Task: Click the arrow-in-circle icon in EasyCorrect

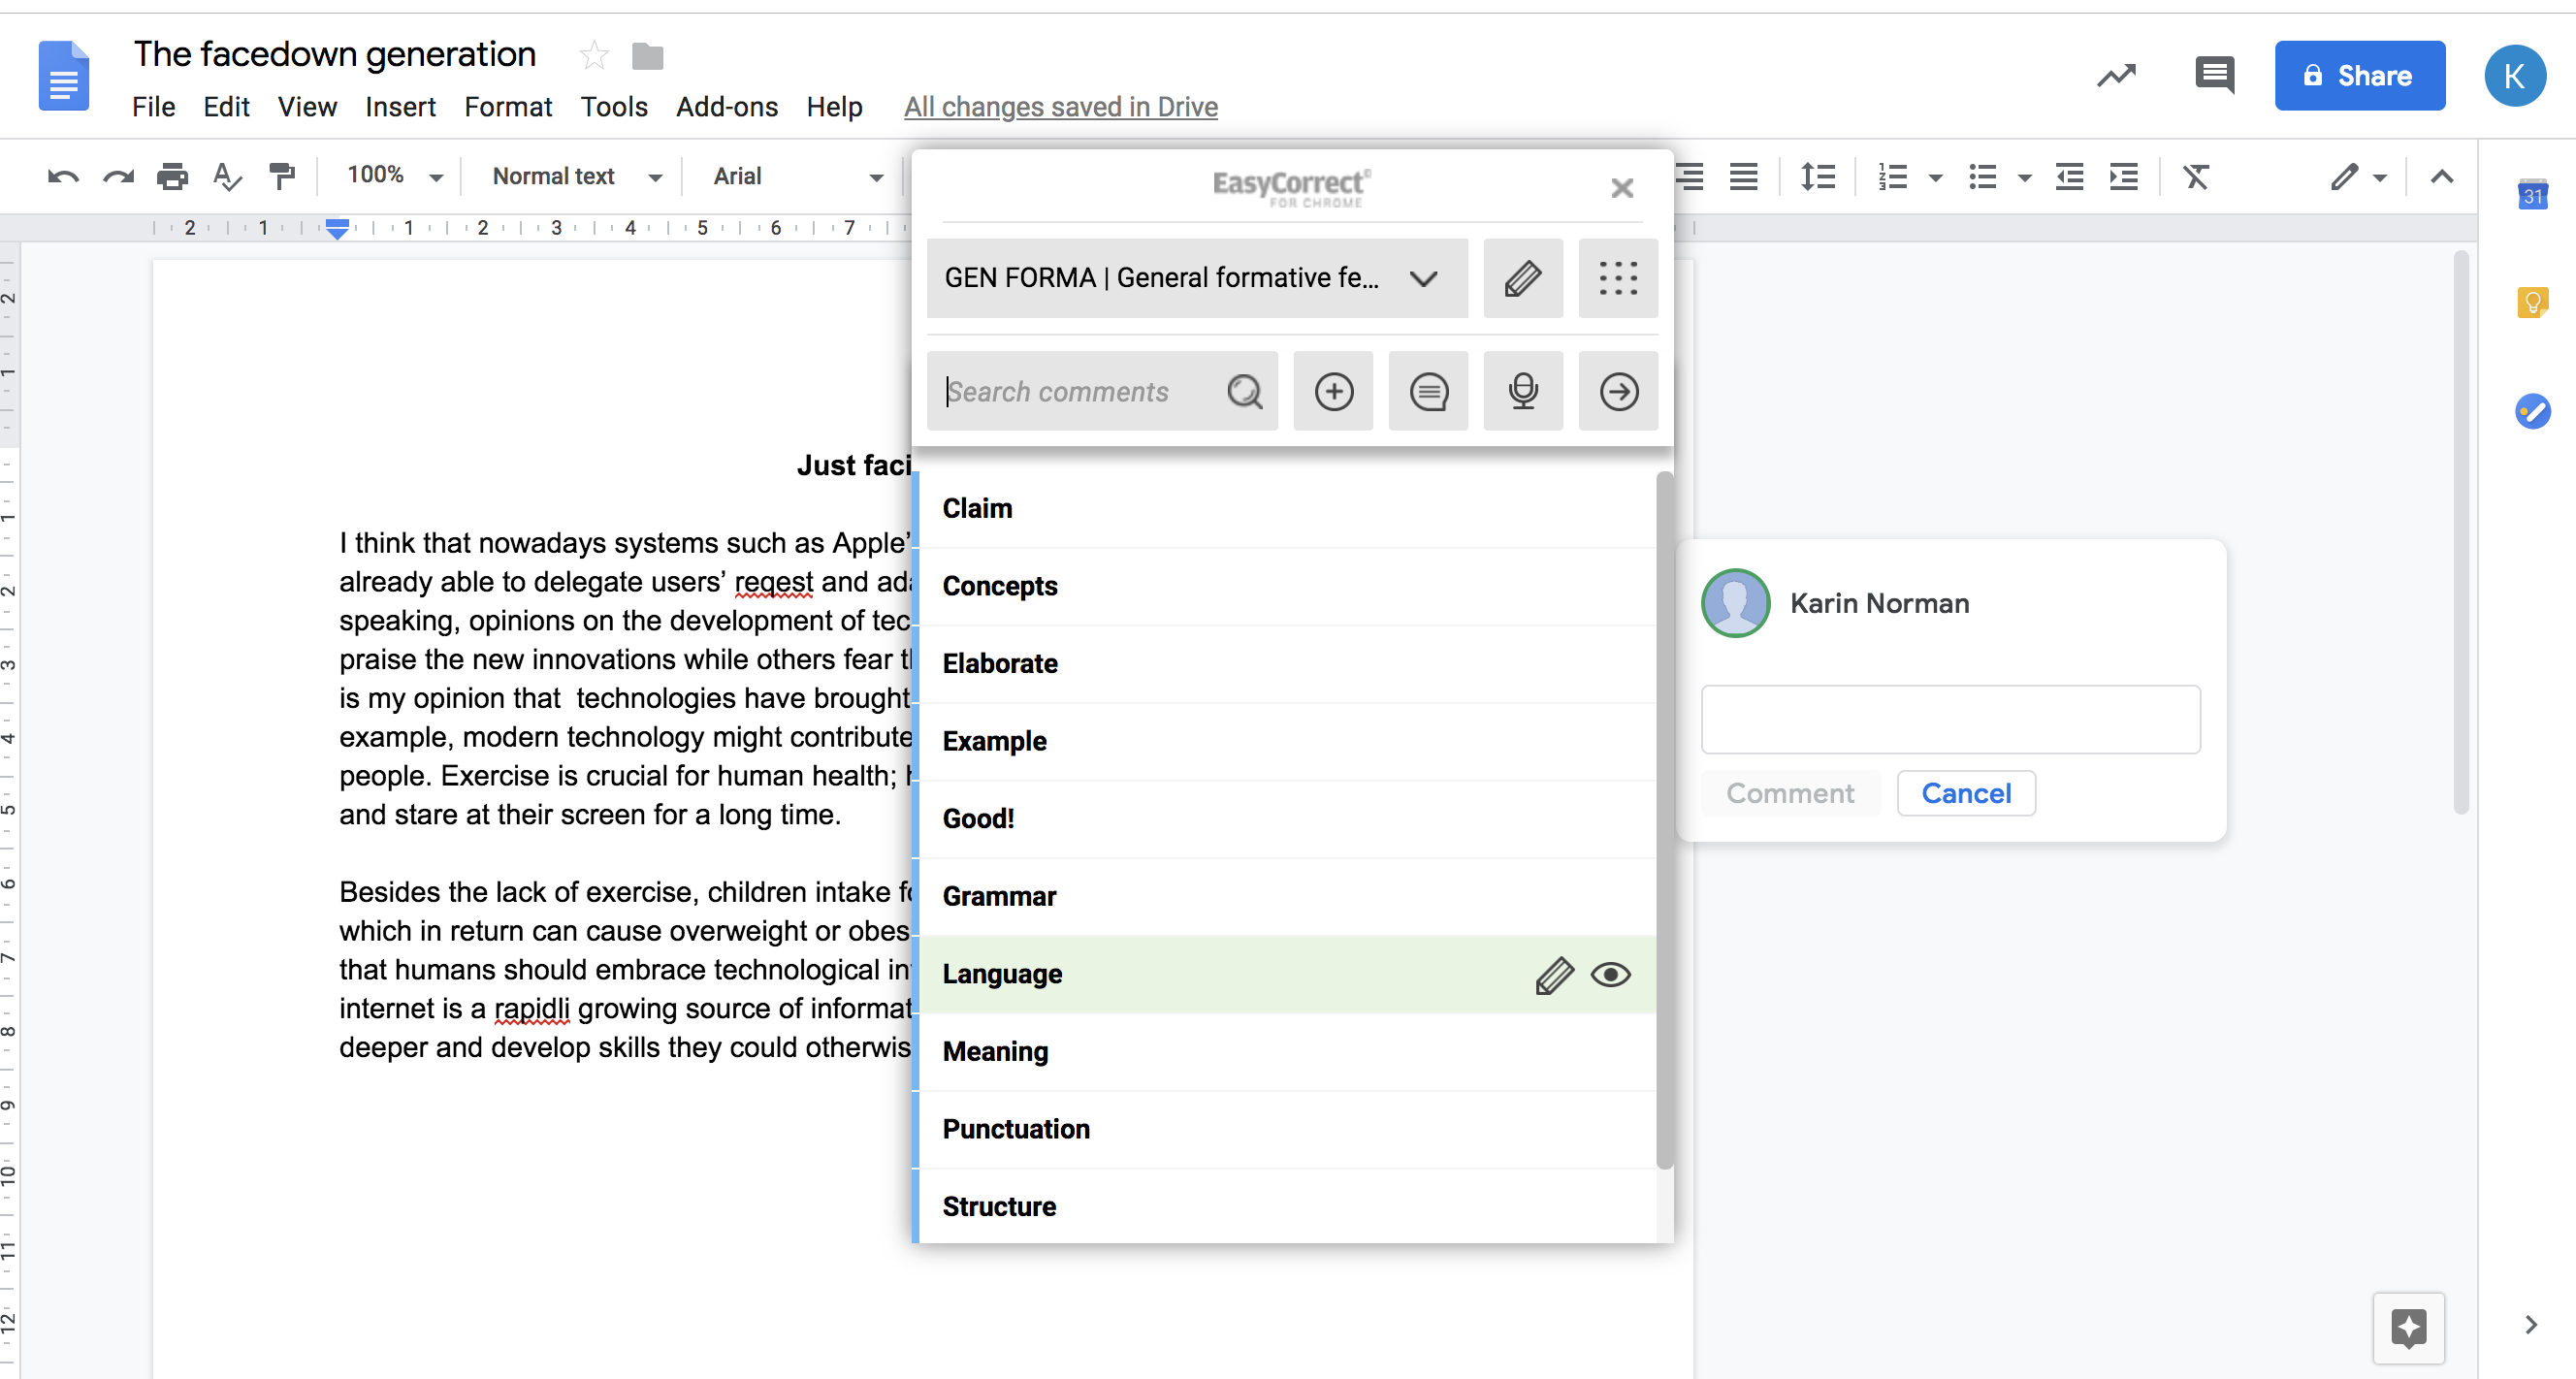Action: 1617,391
